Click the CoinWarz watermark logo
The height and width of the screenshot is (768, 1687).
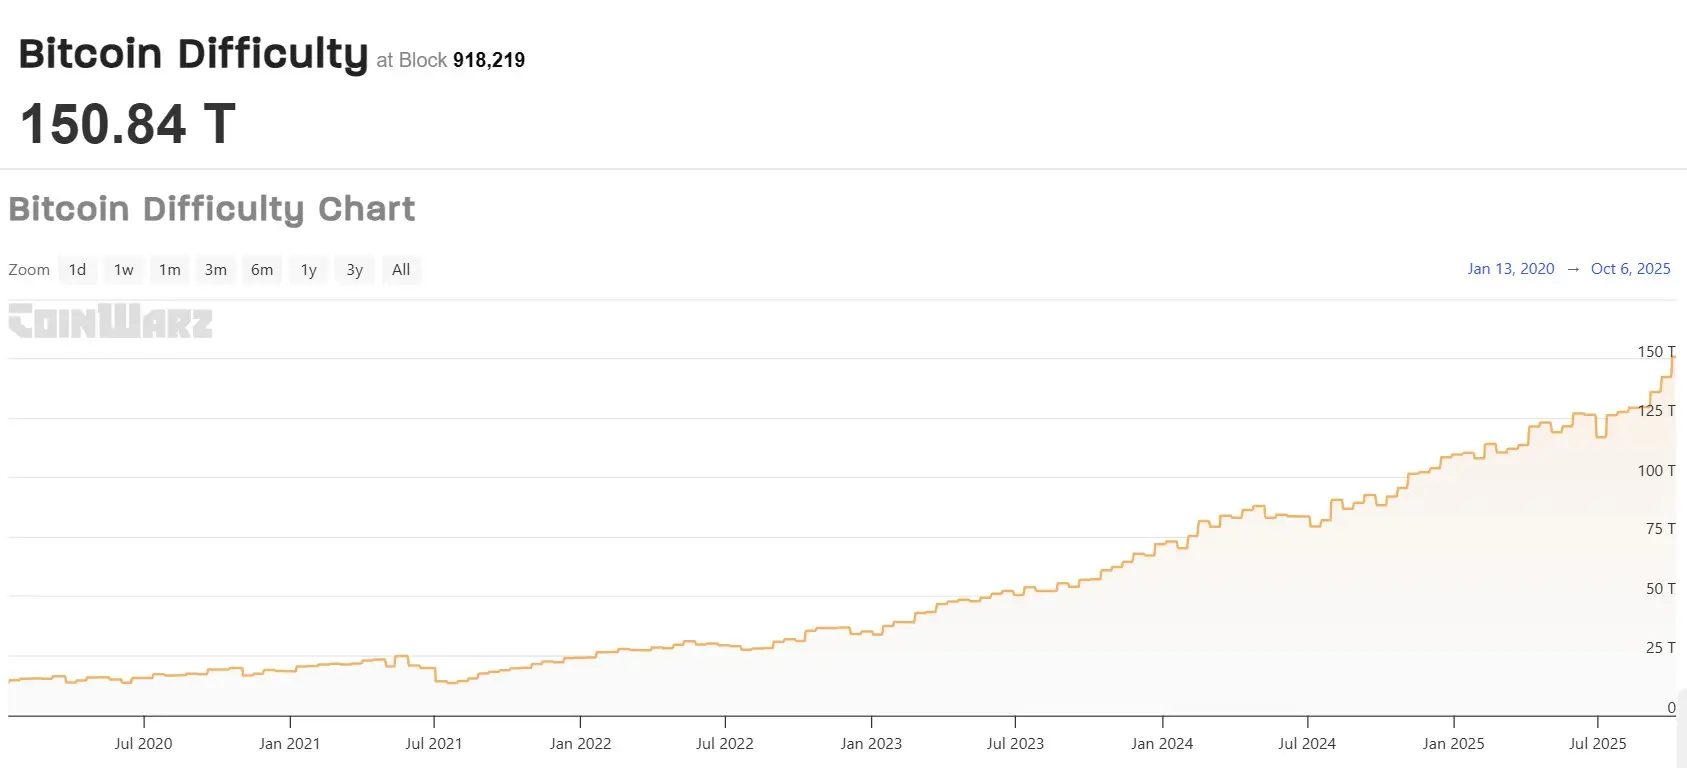(110, 322)
